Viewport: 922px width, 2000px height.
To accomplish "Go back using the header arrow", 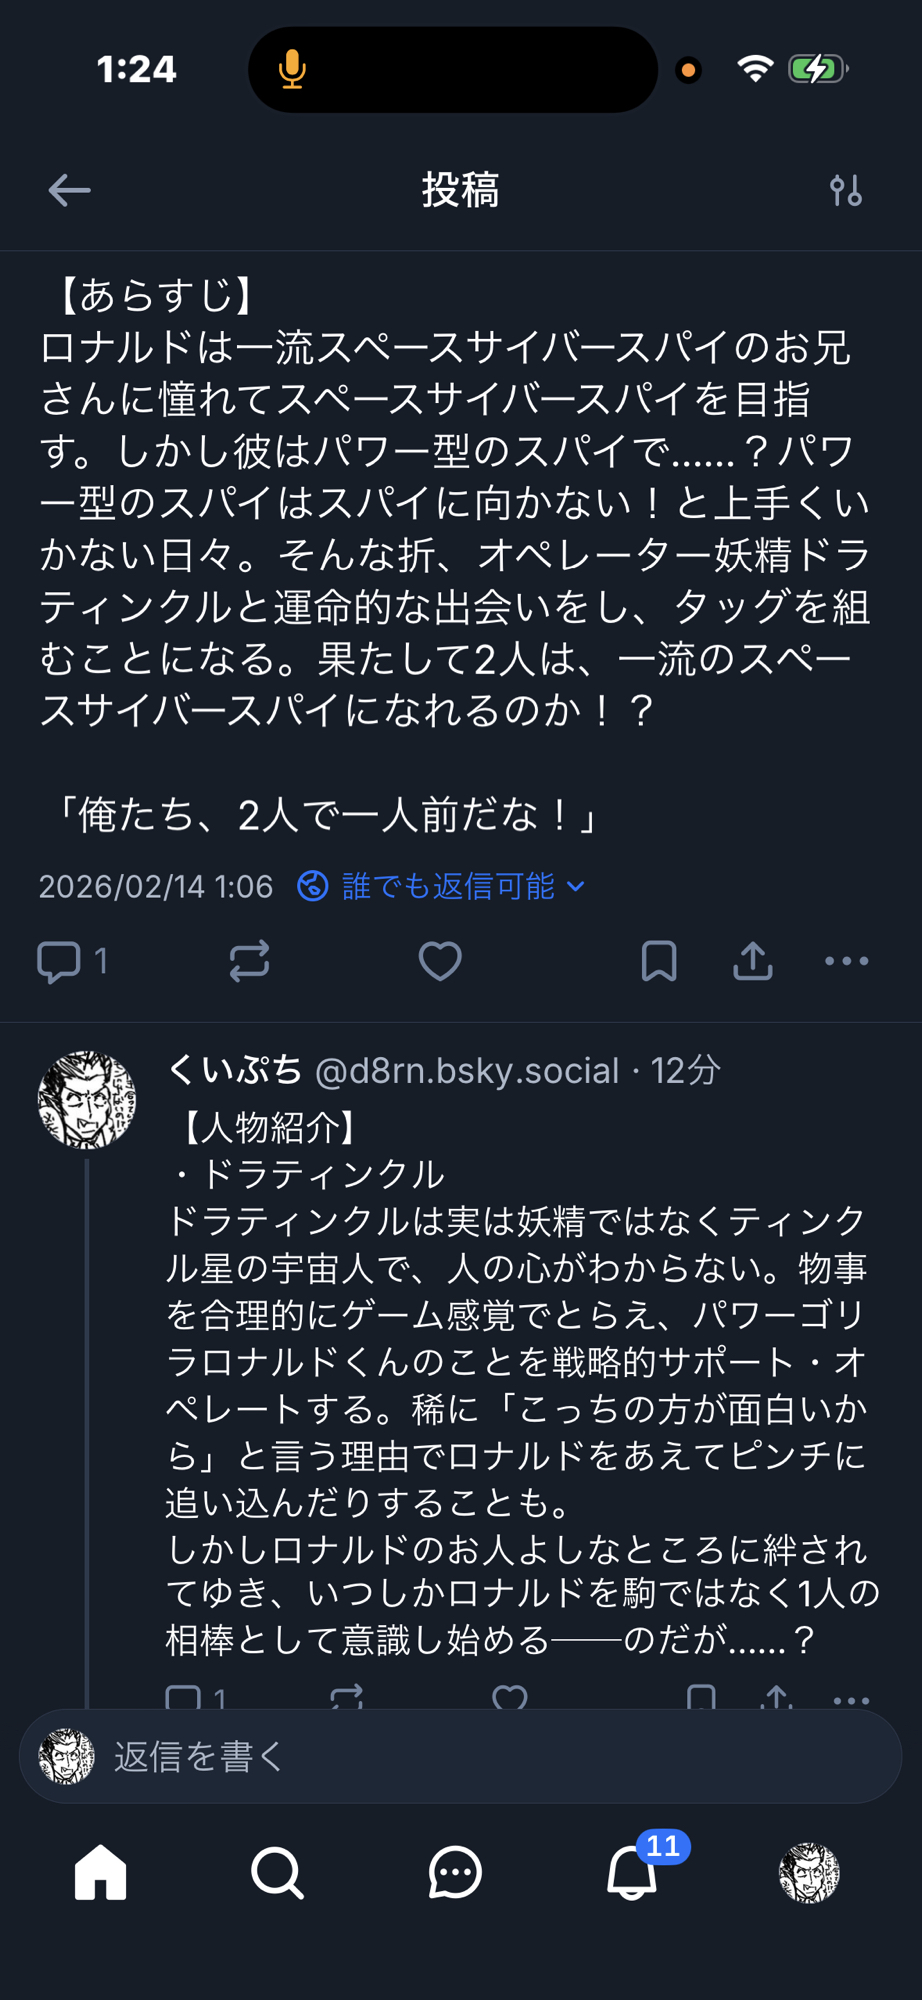I will 69,190.
